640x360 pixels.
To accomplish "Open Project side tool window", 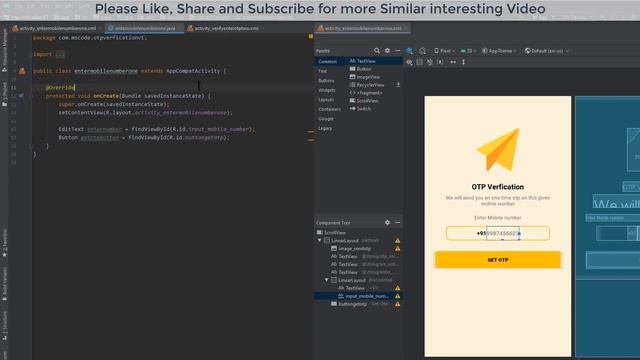I will 4,94.
